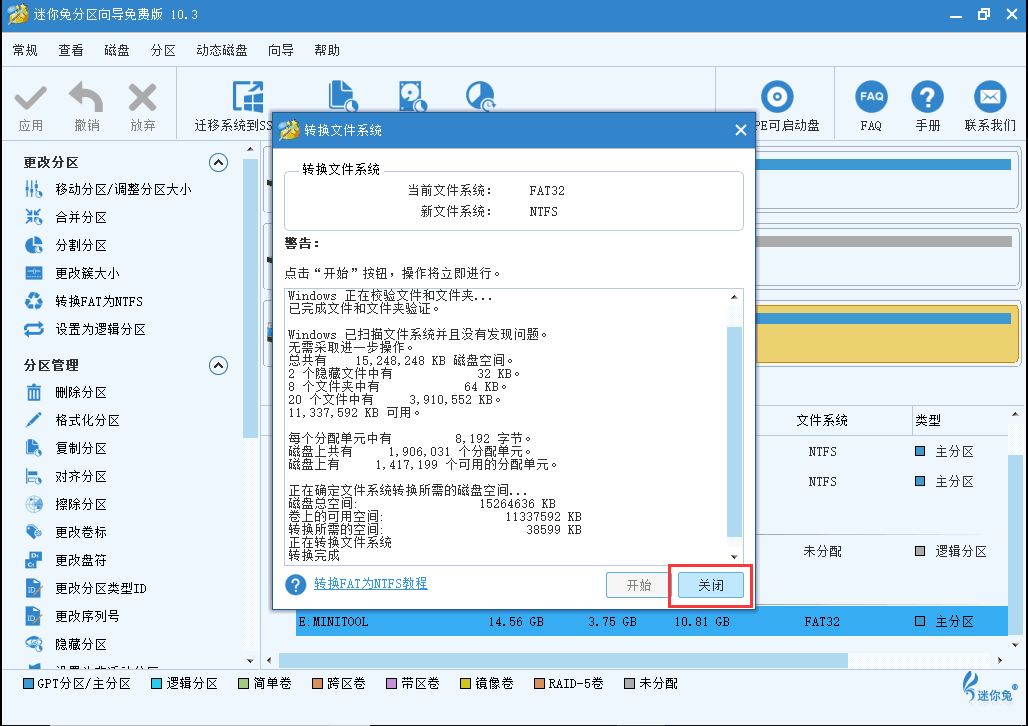The width and height of the screenshot is (1028, 726).
Task: Click the 跨区卷 legend swatch
Action: 317,683
